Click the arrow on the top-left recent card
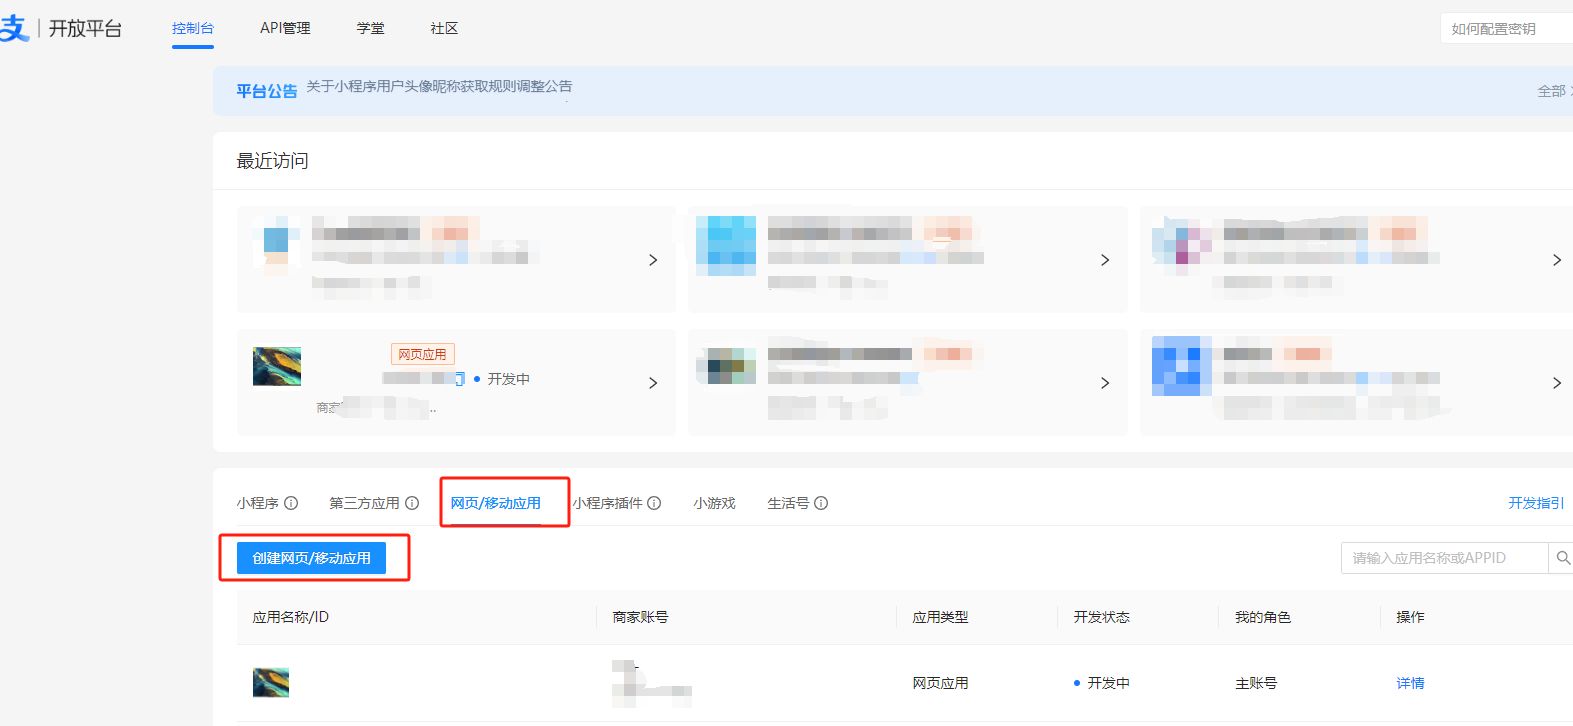Image resolution: width=1573 pixels, height=726 pixels. tap(653, 260)
